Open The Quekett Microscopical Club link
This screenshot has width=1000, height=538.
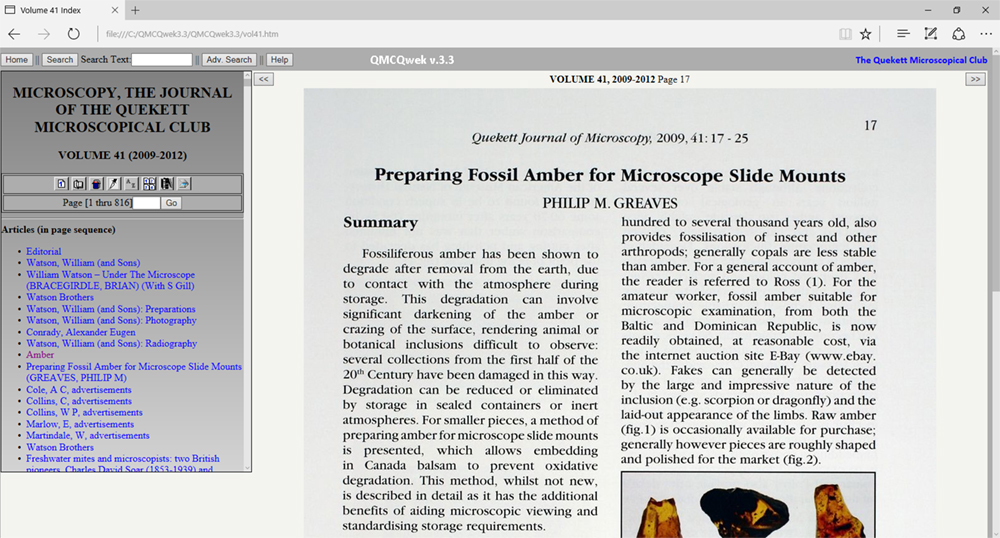click(x=921, y=60)
